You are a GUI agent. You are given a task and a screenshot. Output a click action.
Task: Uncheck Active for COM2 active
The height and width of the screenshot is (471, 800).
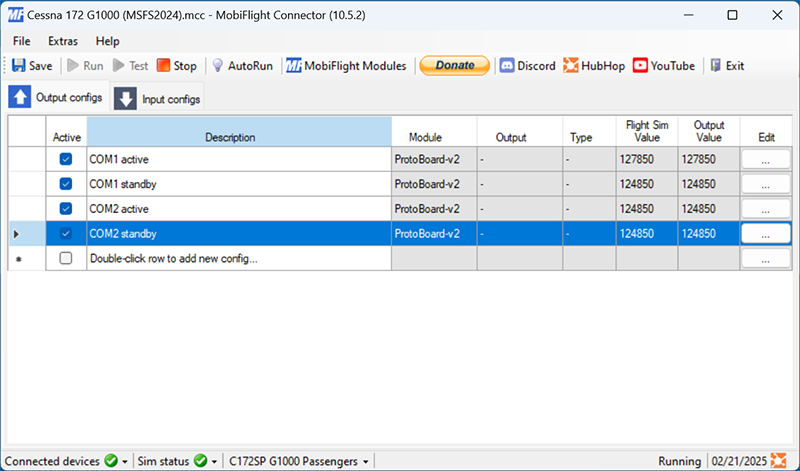[66, 208]
